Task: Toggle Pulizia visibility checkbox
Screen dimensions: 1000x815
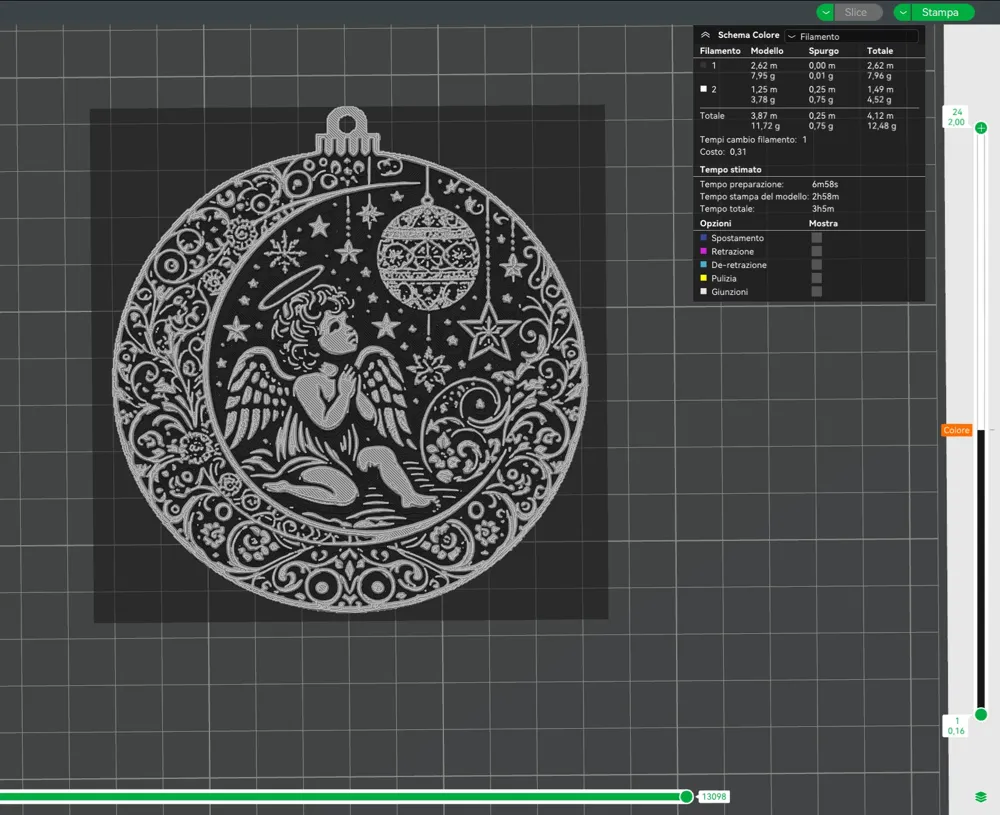Action: tap(816, 278)
